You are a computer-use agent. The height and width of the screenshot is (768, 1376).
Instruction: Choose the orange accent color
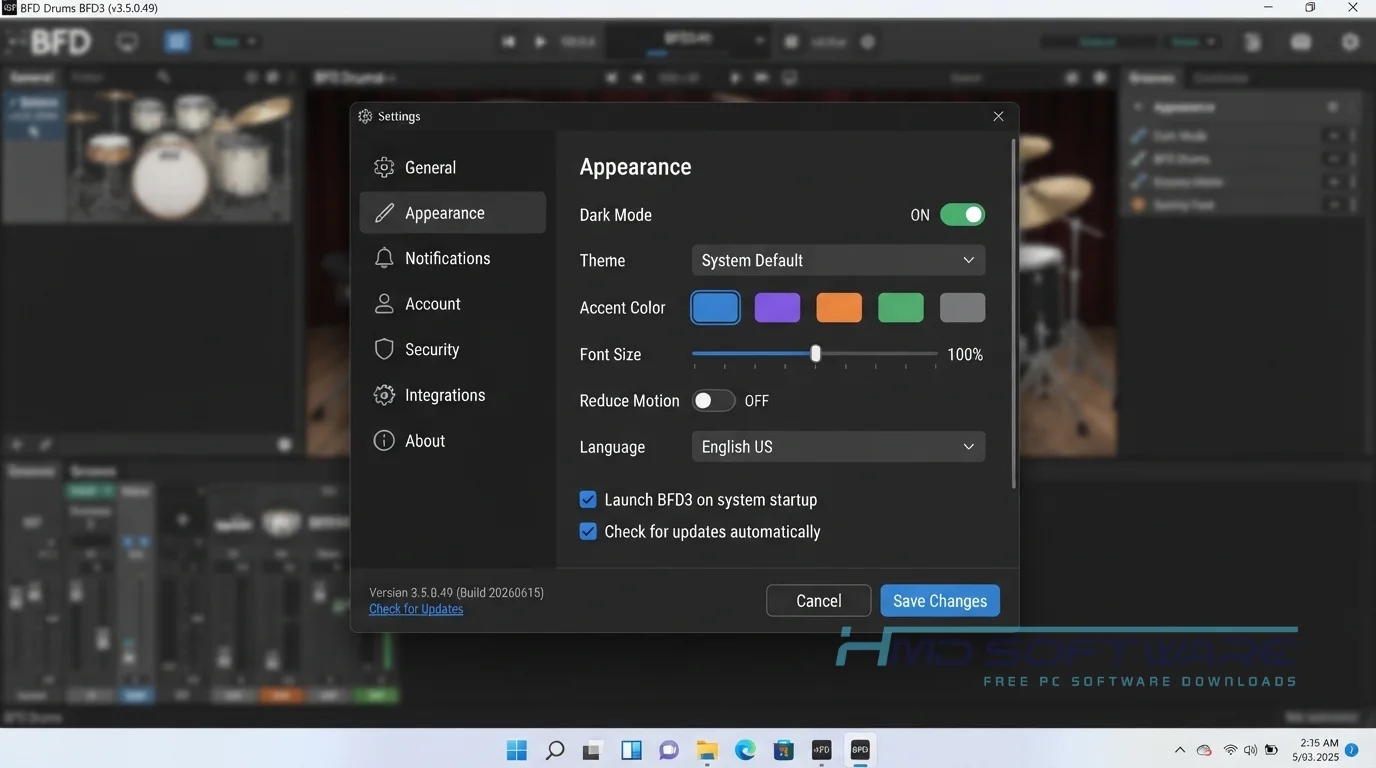click(839, 308)
